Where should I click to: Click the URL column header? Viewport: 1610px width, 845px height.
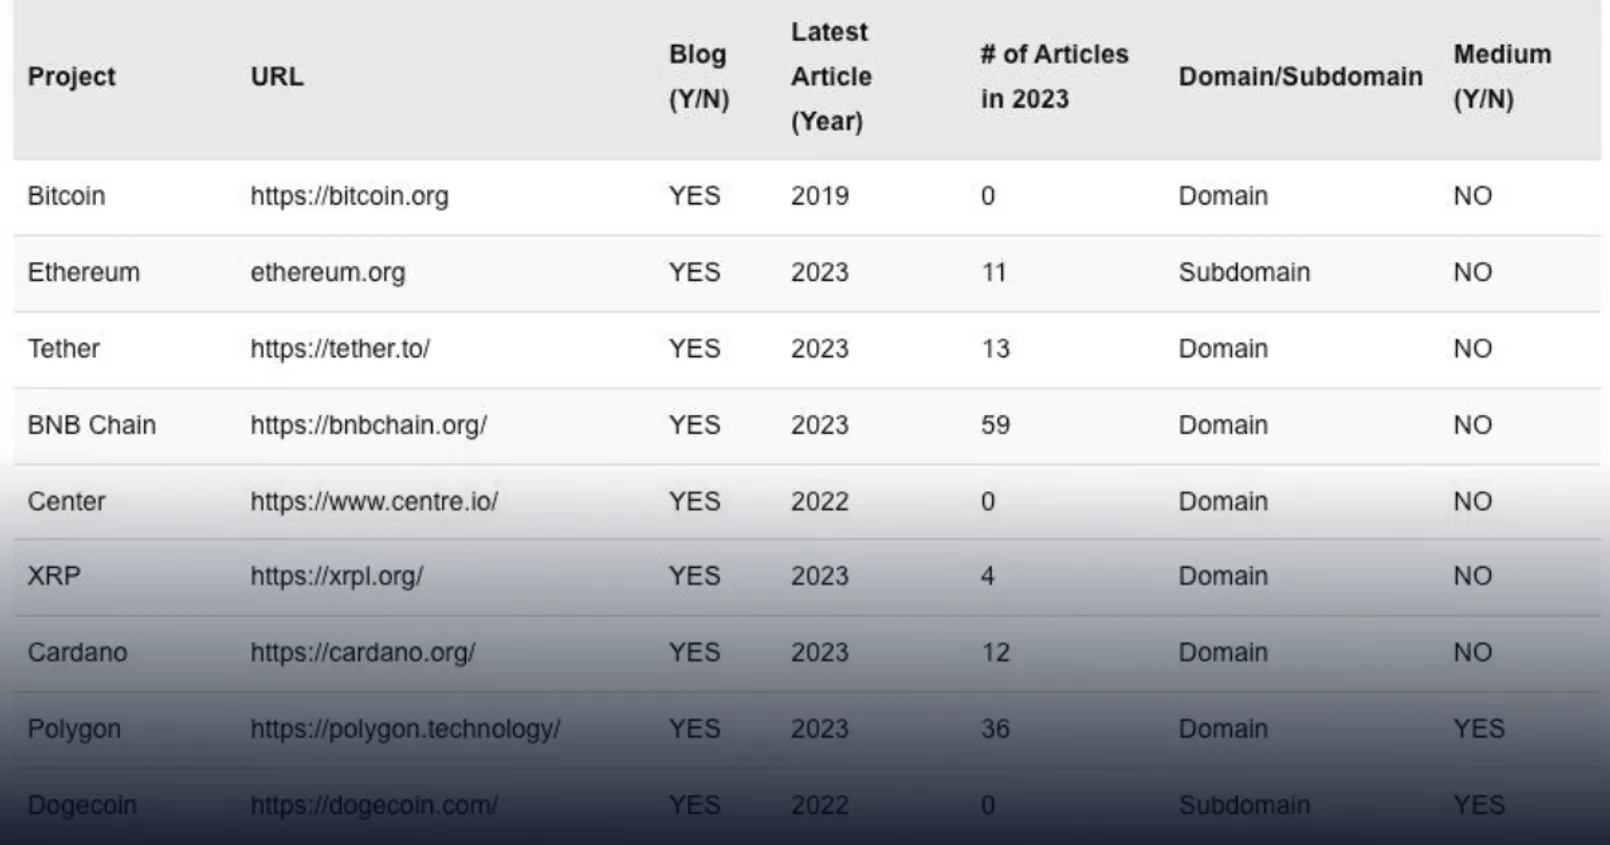click(x=277, y=77)
